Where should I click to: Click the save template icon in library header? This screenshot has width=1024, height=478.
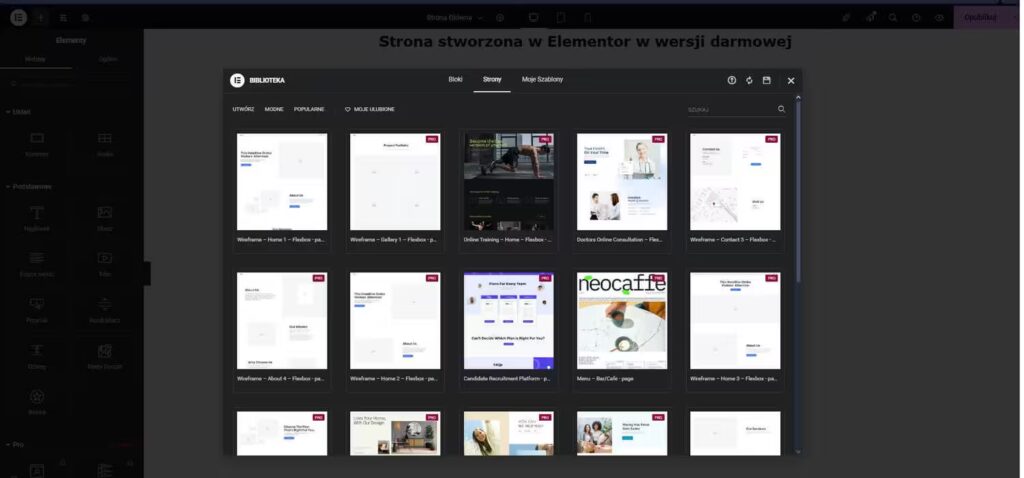[x=767, y=80]
